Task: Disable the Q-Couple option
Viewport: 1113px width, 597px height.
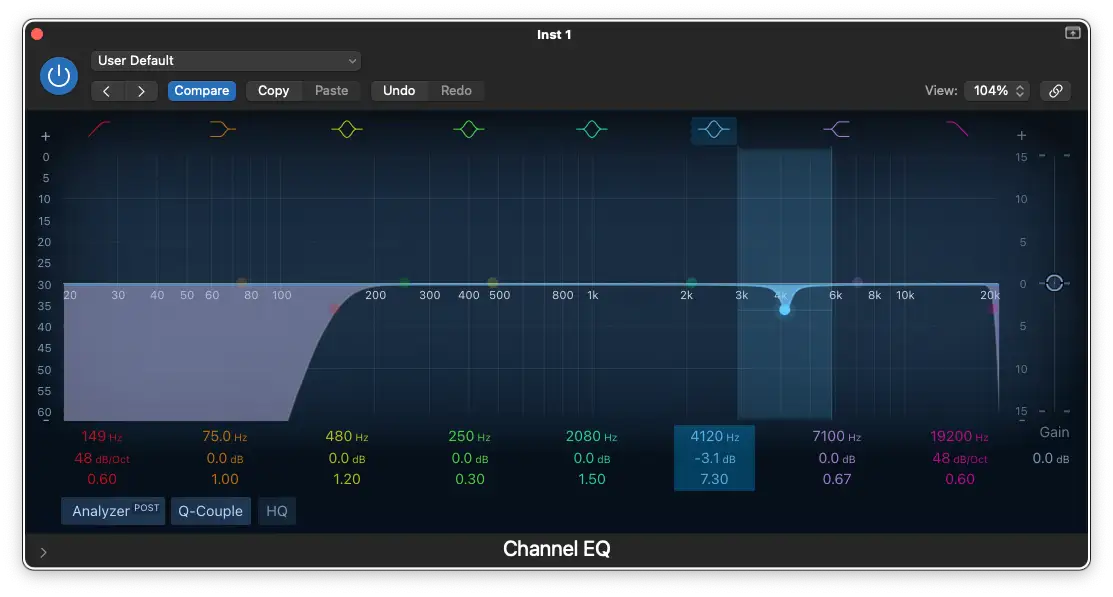Action: pos(210,511)
